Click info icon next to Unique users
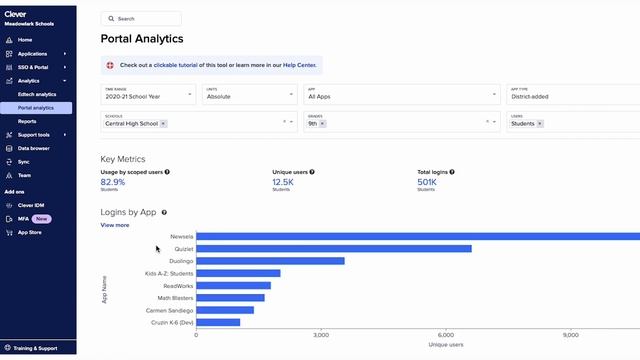 [312, 172]
